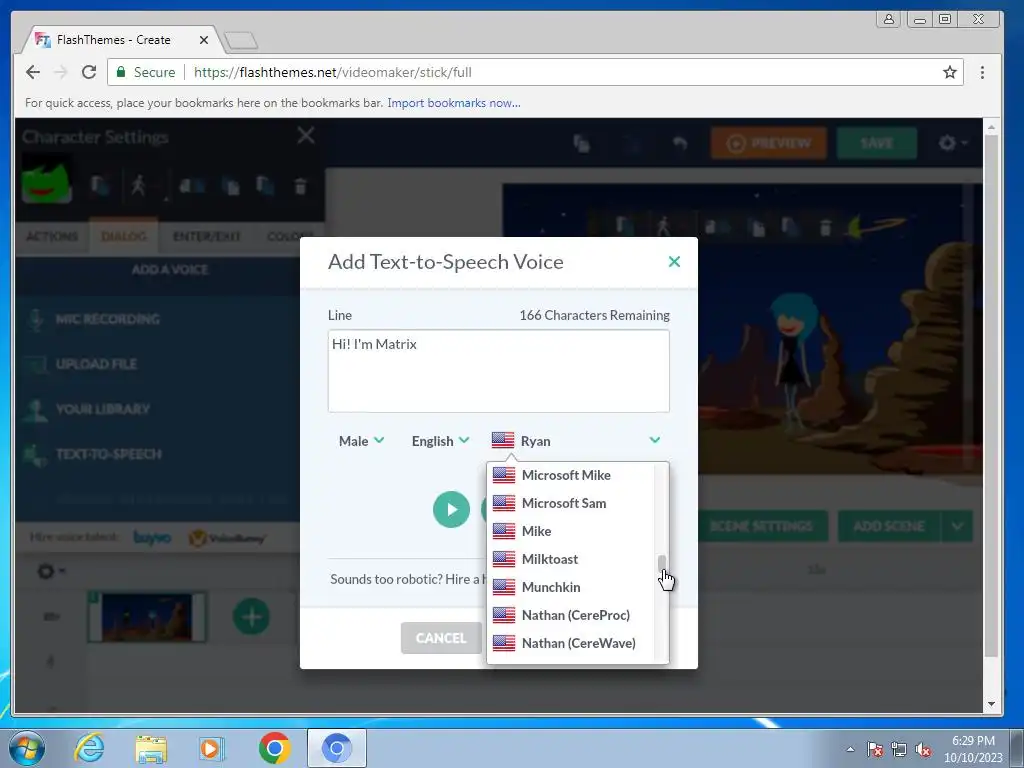Click the green character thumbnail
The height and width of the screenshot is (768, 1024).
point(46,181)
